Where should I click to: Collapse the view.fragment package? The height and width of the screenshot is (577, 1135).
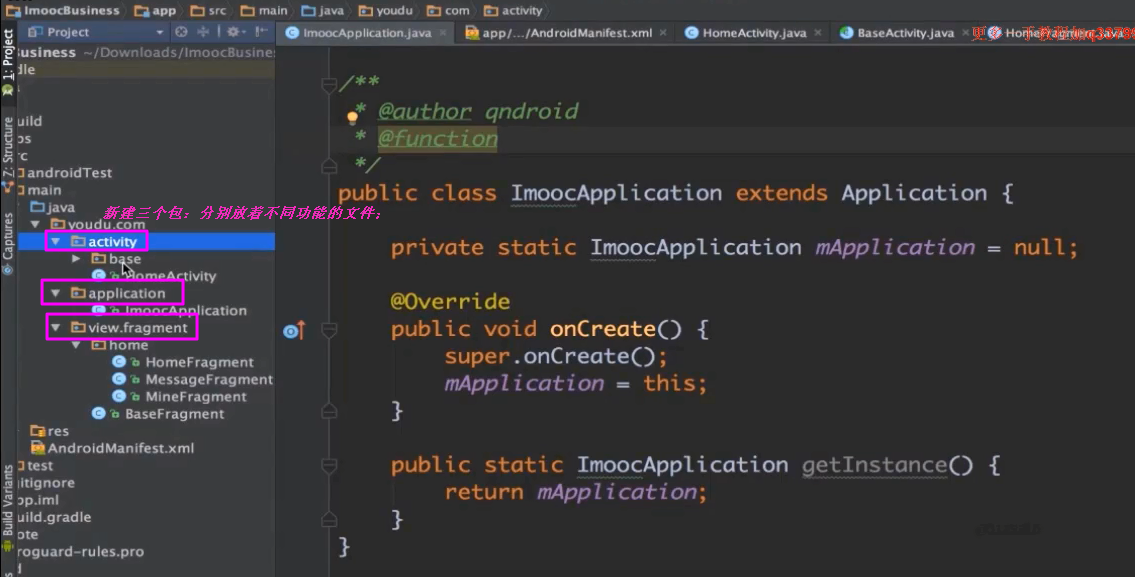55,328
